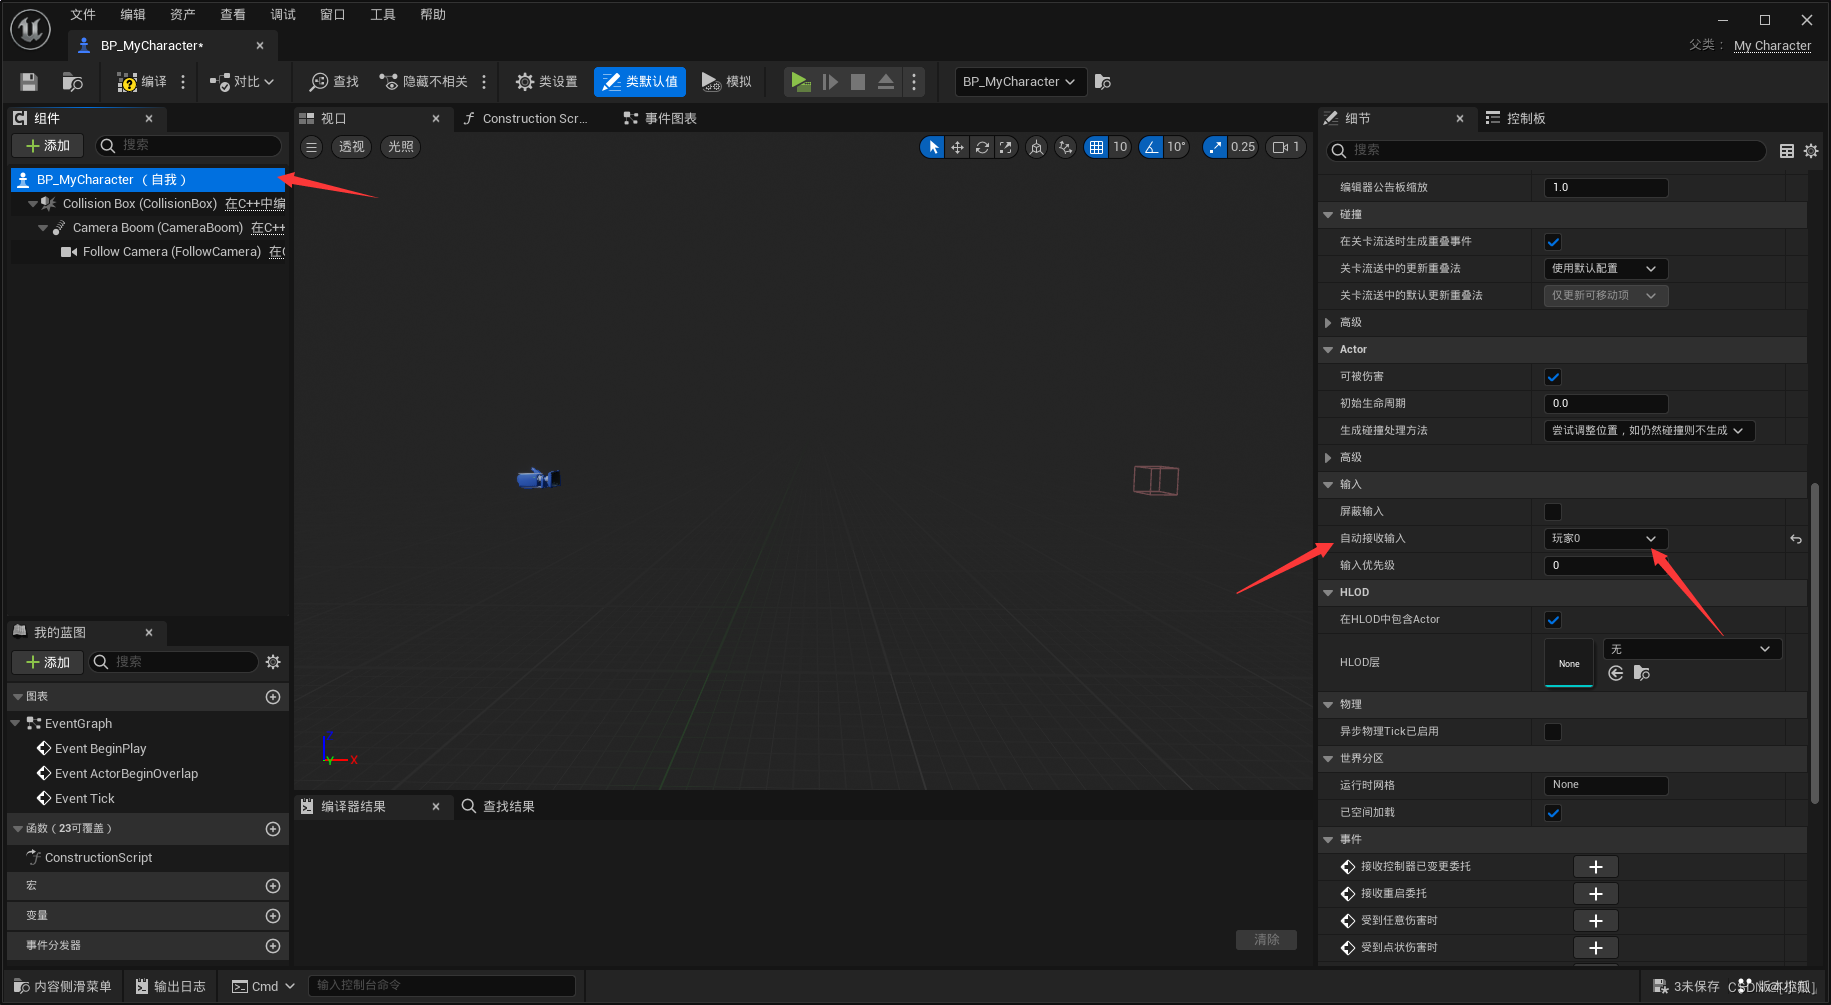
Task: Enable Async Physics Tick checkbox
Action: pos(1553,732)
